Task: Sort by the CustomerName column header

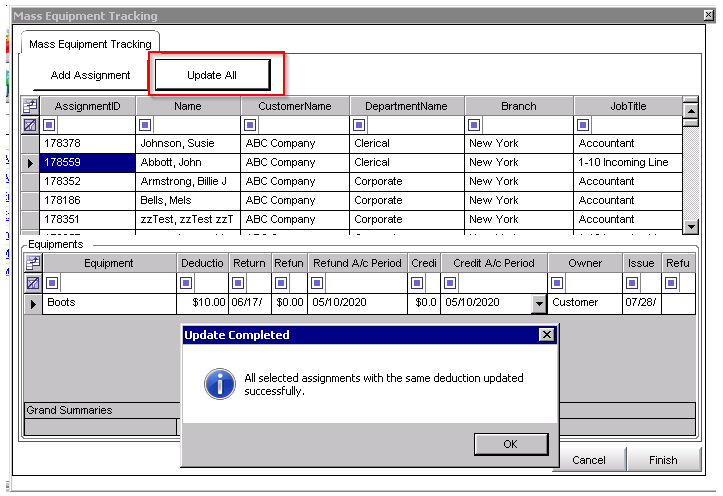Action: 295,106
